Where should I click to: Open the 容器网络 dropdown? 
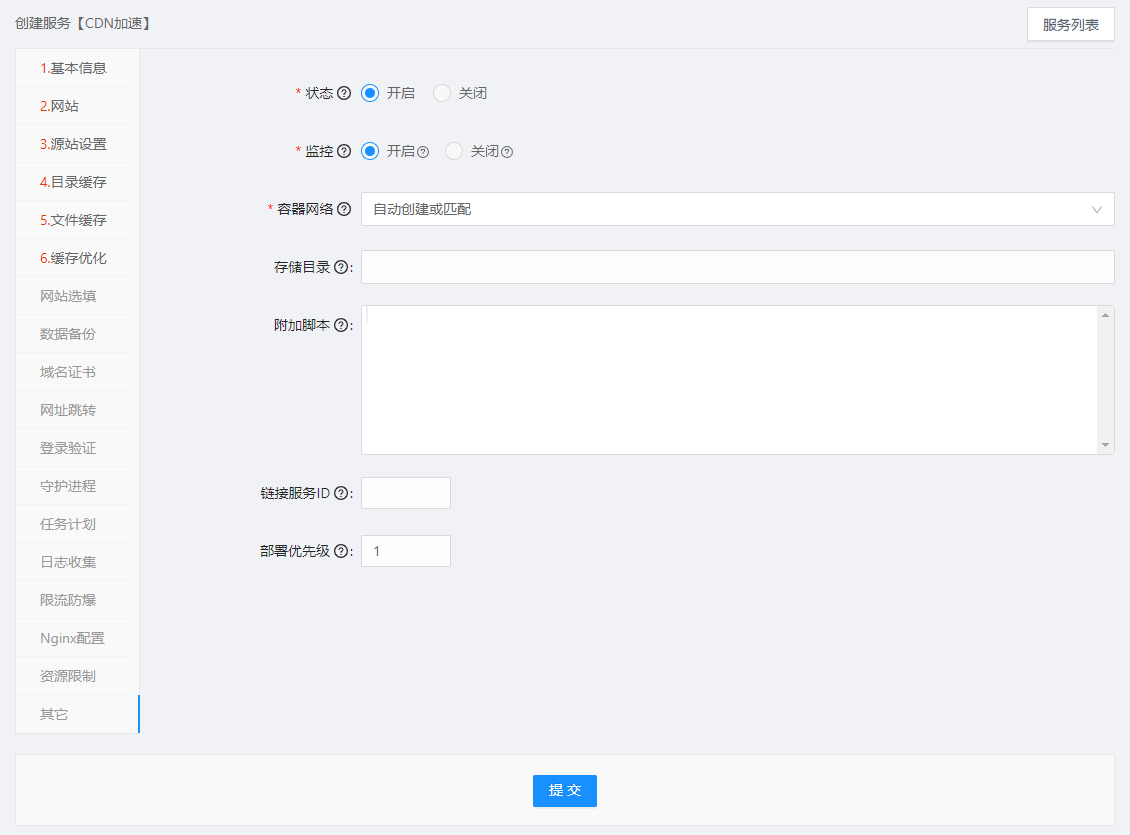pos(737,209)
